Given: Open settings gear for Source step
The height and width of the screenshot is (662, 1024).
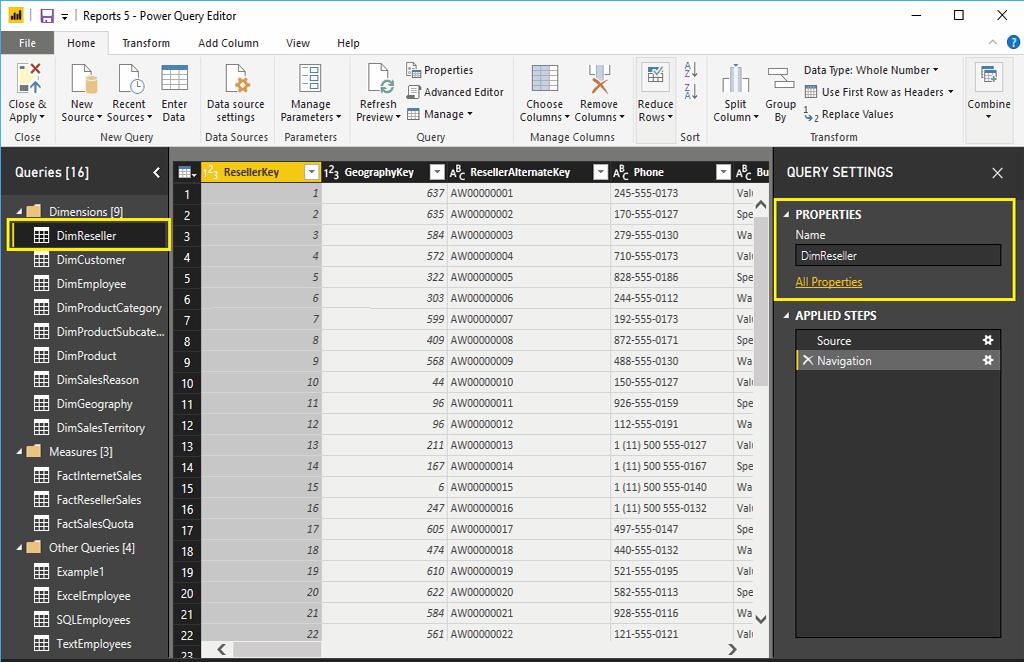Looking at the screenshot, I should pyautogui.click(x=988, y=341).
